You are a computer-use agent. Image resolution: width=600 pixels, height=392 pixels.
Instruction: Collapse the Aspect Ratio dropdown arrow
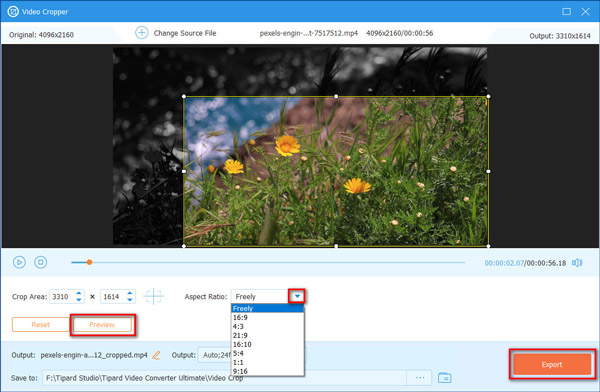[x=297, y=296]
